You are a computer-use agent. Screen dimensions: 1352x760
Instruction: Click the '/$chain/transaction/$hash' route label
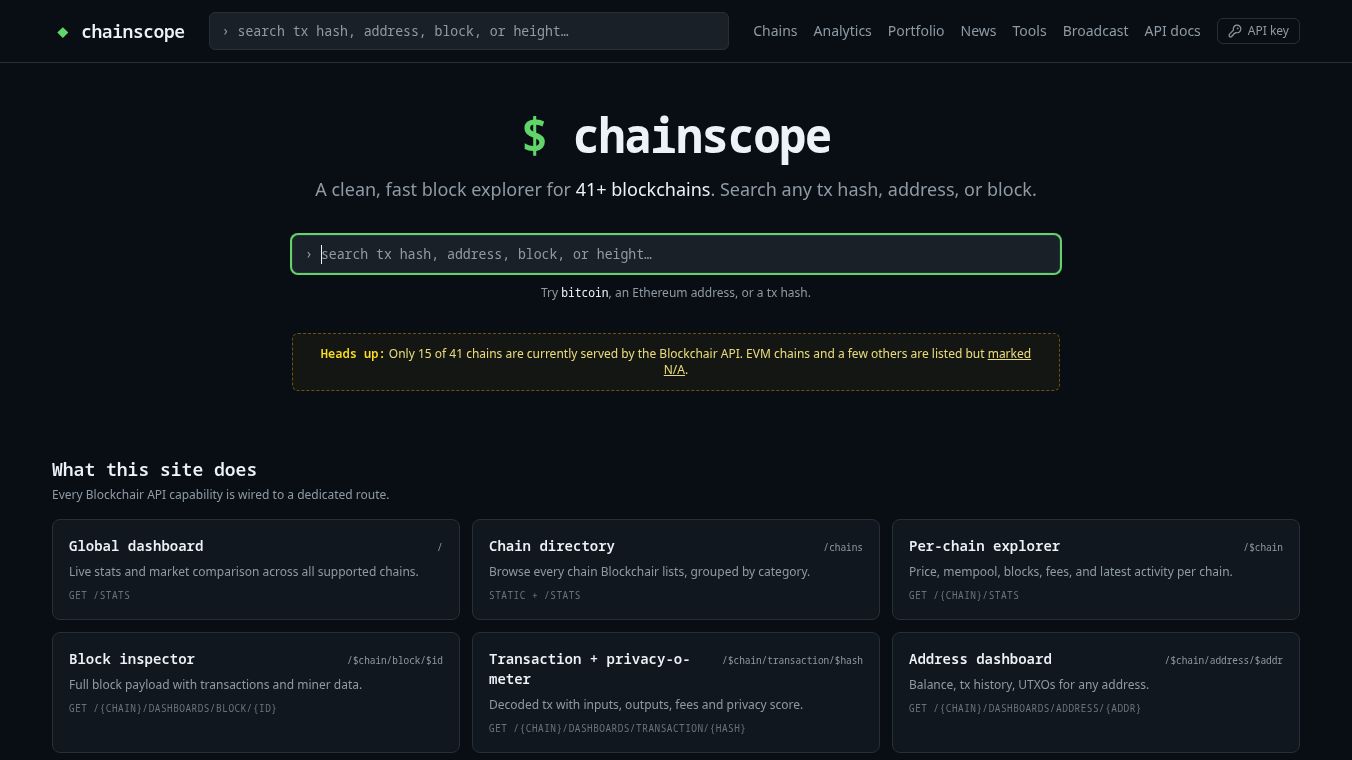[x=793, y=660]
